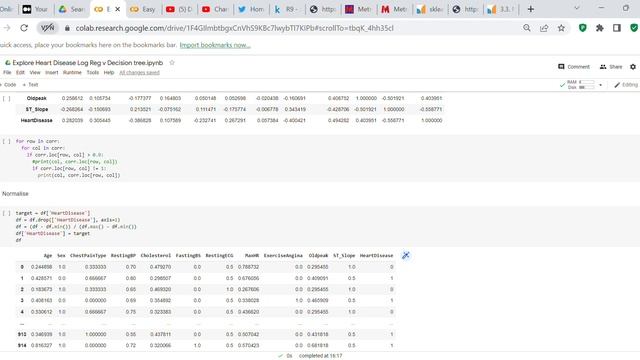
Task: Star the notebook next to its title
Action: click(x=172, y=62)
